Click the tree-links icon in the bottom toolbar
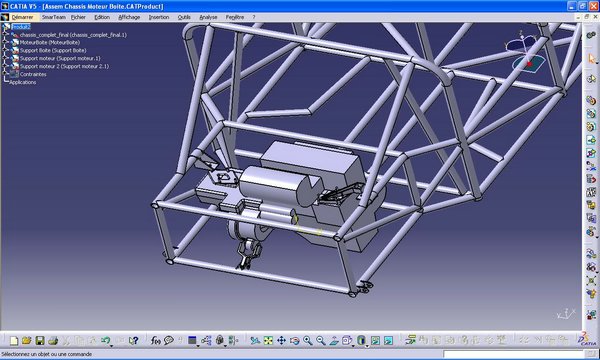The image size is (600, 360). [x=206, y=340]
